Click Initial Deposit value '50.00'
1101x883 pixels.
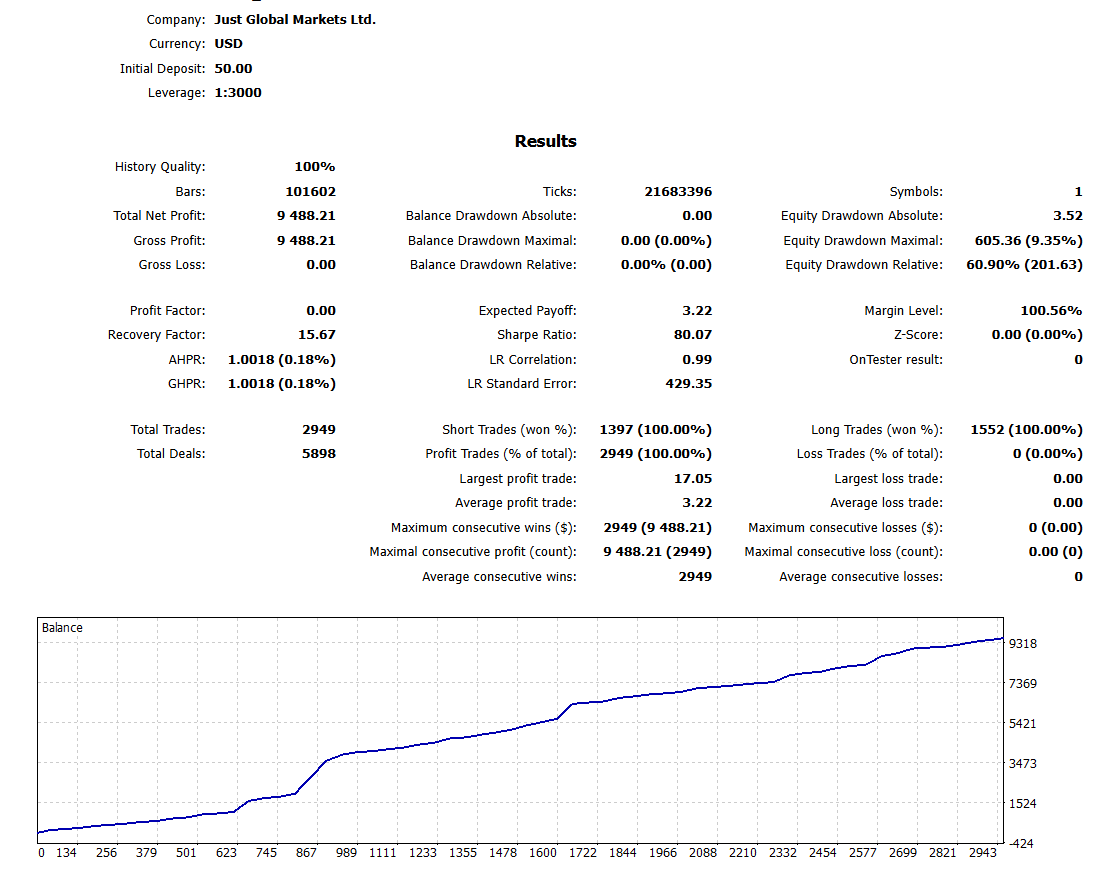[x=233, y=68]
